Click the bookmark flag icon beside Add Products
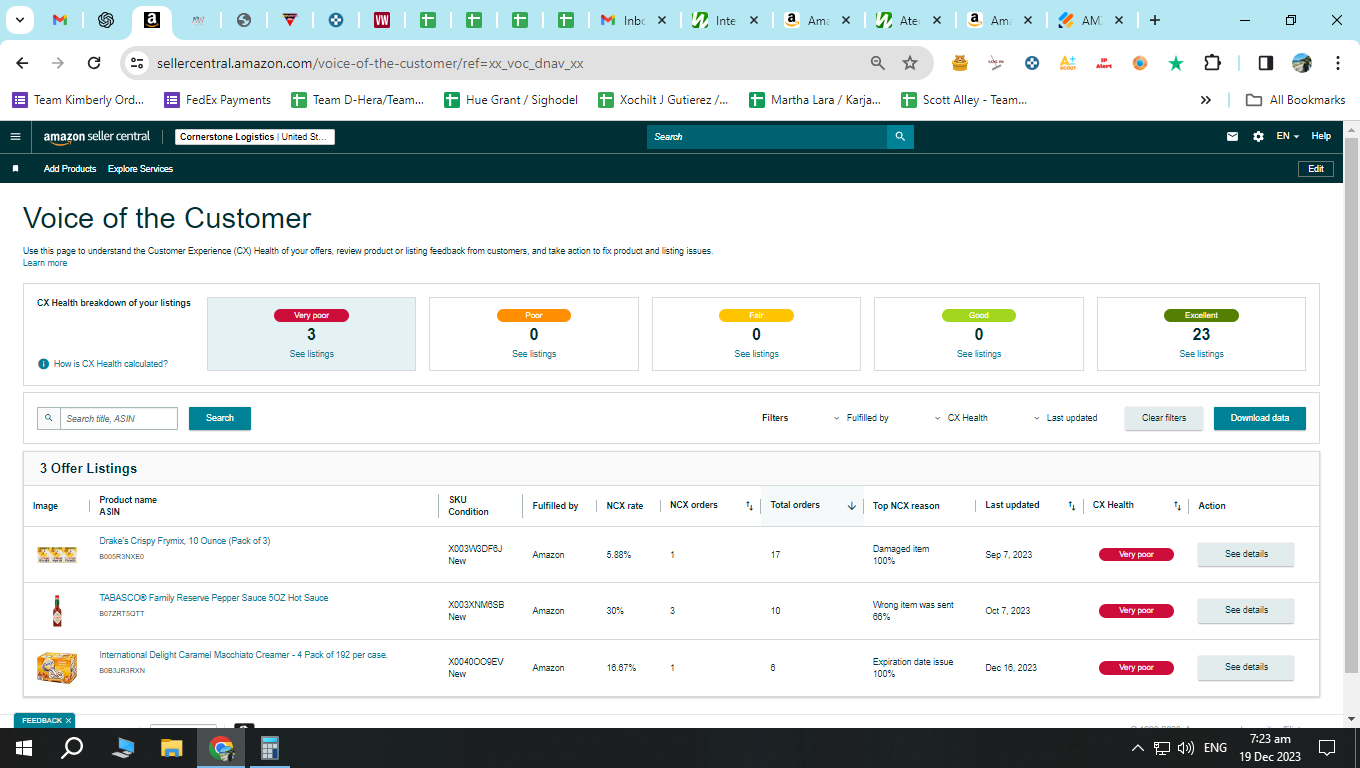Viewport: 1360px width, 768px height. tap(15, 169)
